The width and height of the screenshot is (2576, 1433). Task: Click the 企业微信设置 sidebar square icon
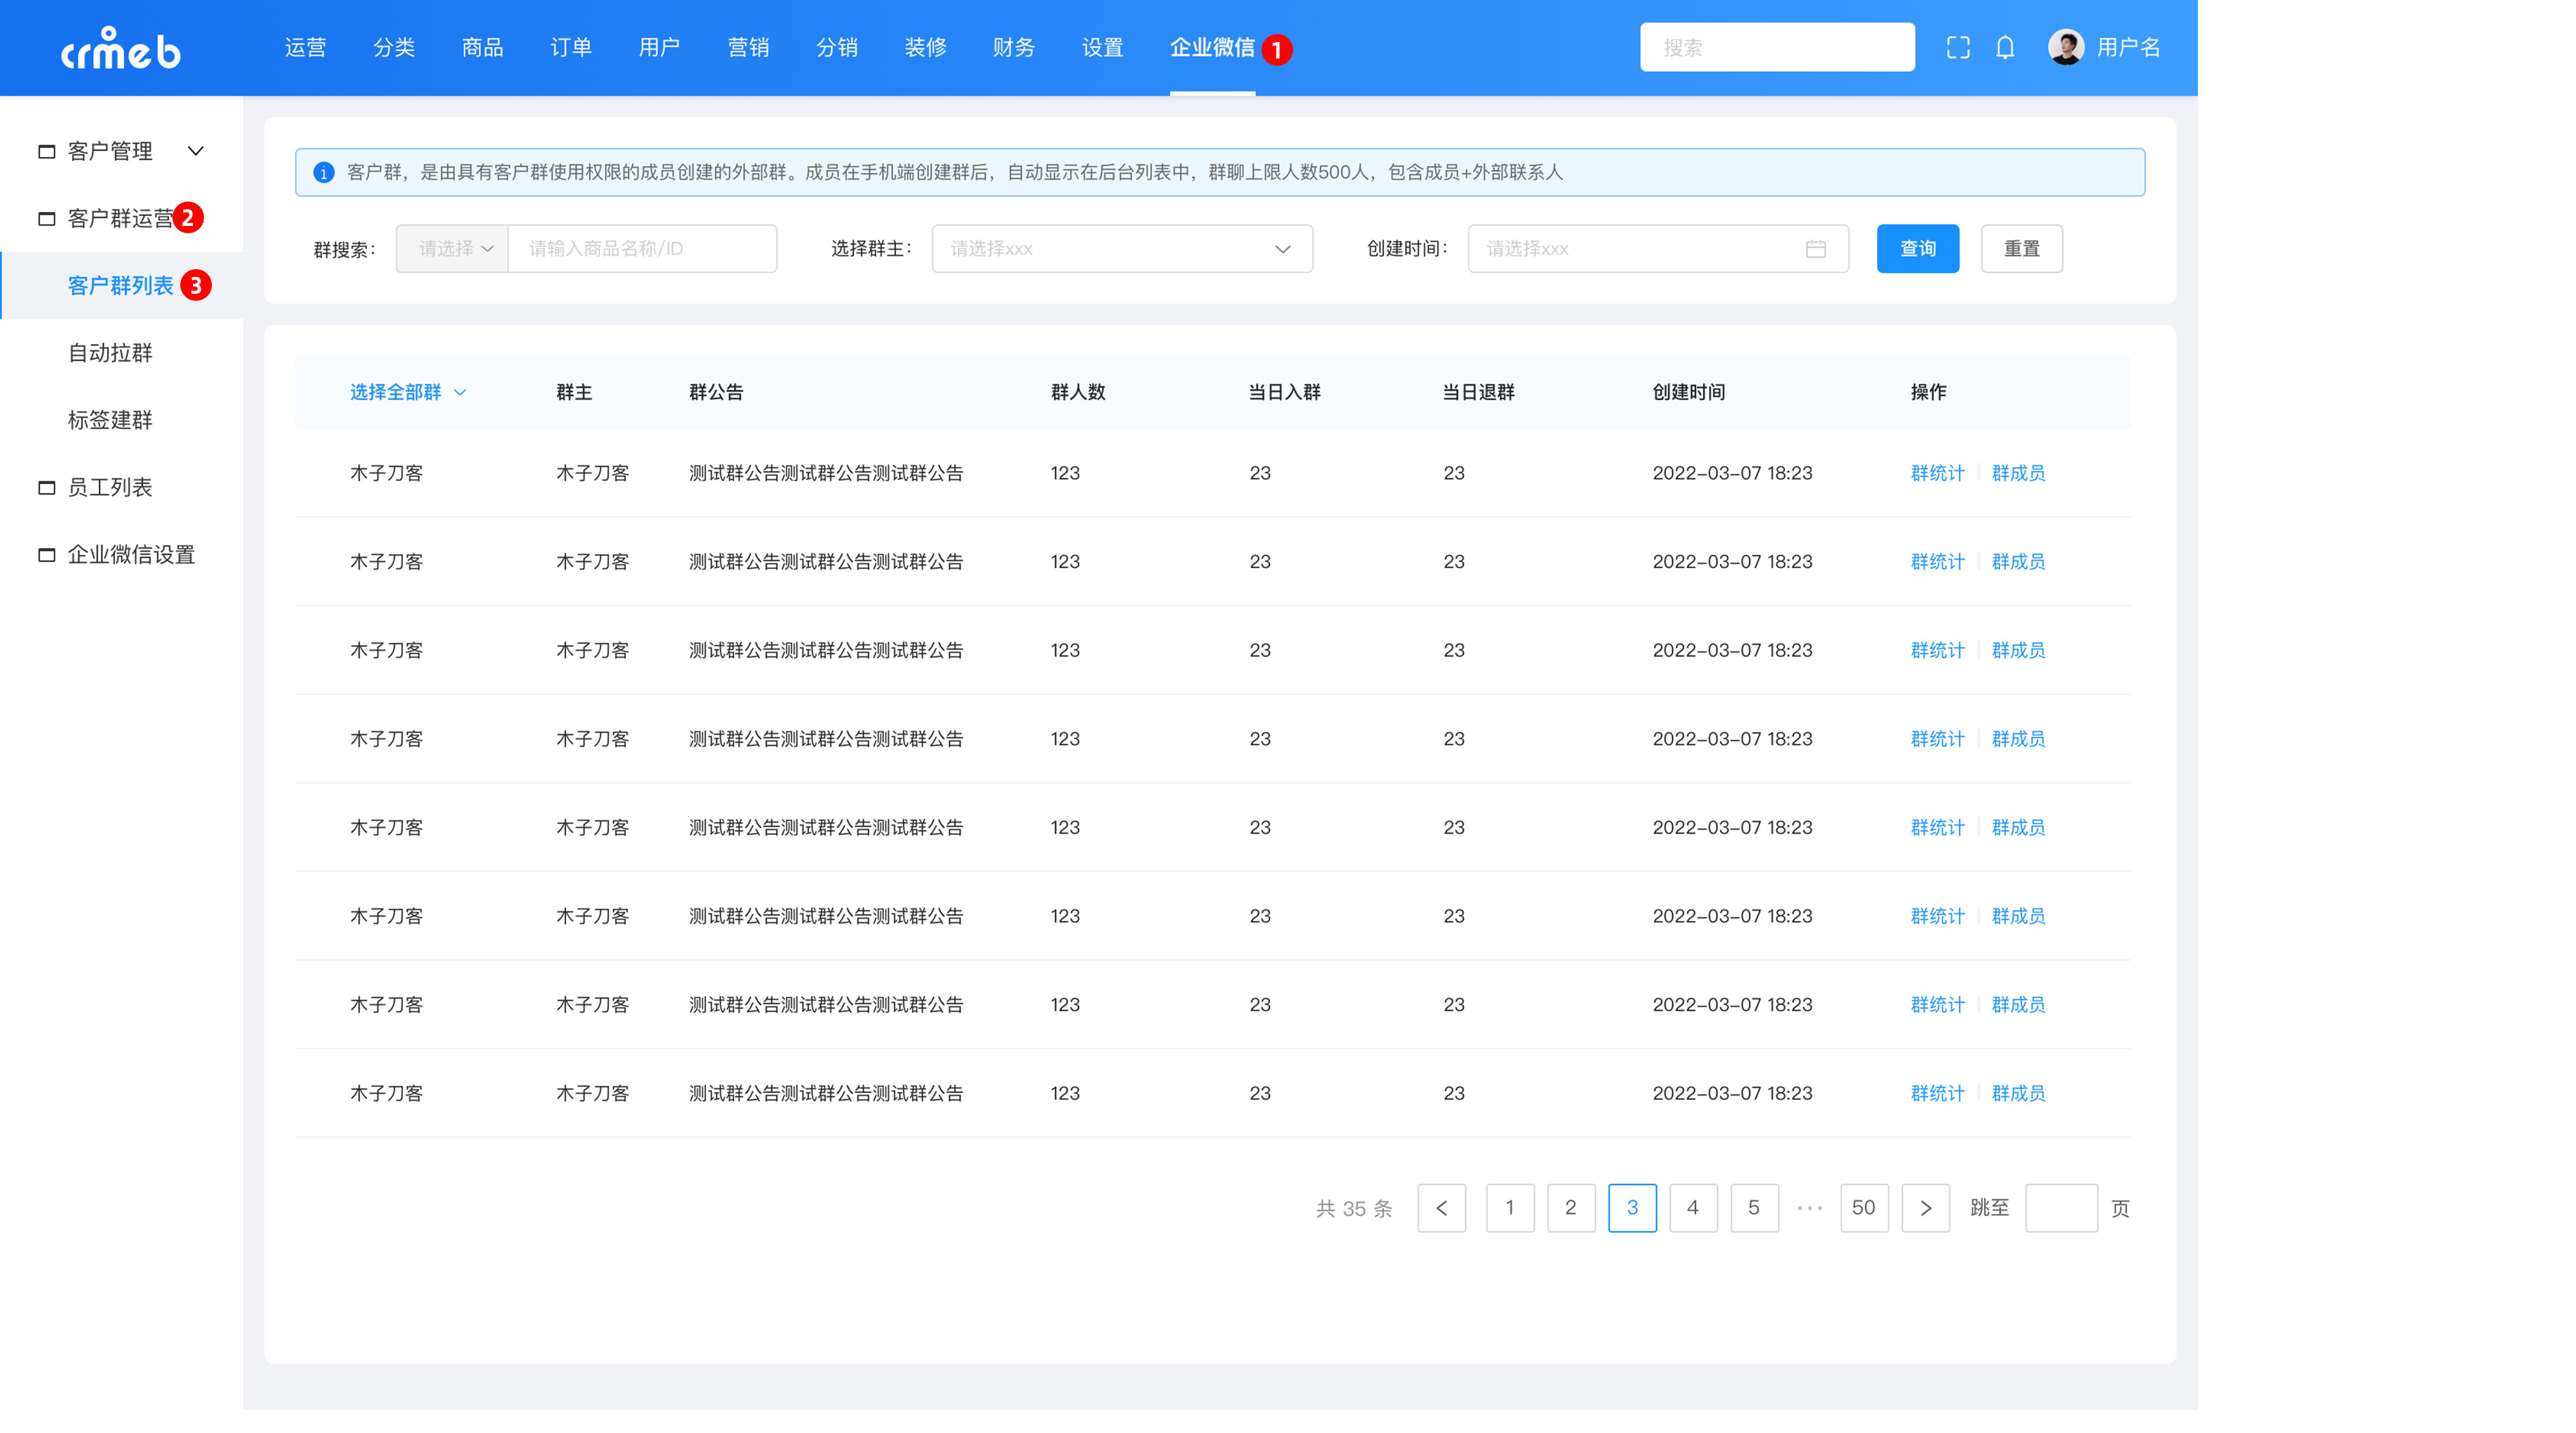[46, 554]
